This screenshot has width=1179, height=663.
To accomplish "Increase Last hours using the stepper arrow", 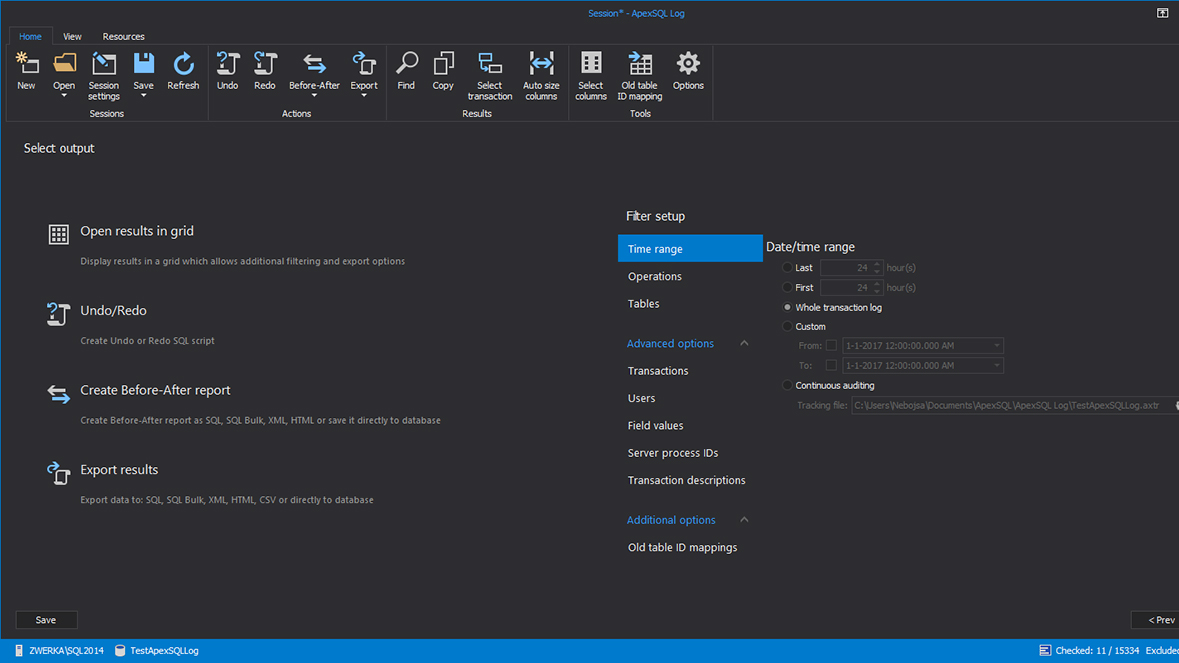I will click(877, 263).
